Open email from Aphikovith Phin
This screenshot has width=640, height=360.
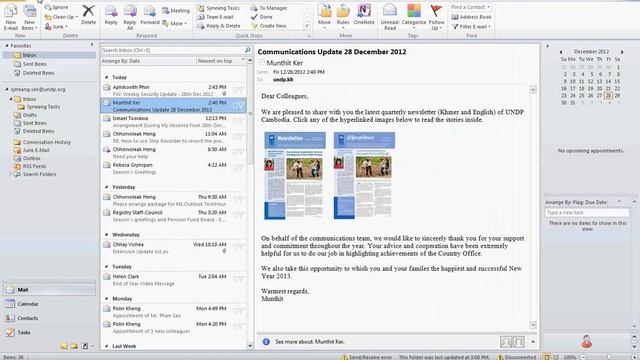pyautogui.click(x=173, y=90)
